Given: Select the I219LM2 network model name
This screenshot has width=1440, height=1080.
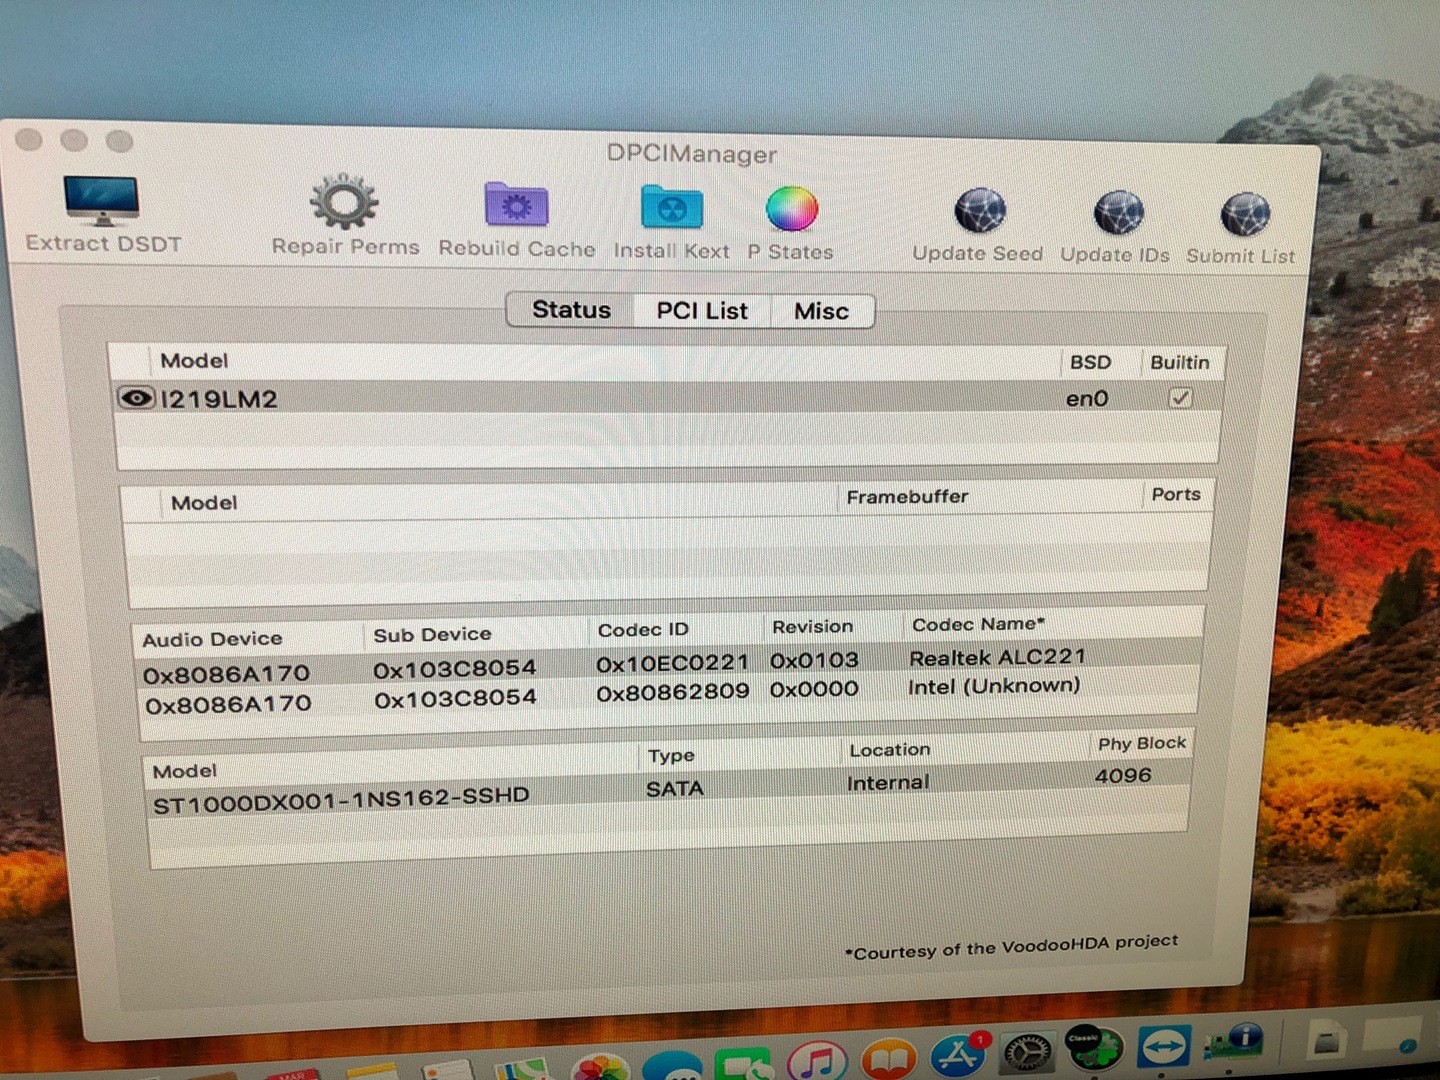Looking at the screenshot, I should point(219,399).
